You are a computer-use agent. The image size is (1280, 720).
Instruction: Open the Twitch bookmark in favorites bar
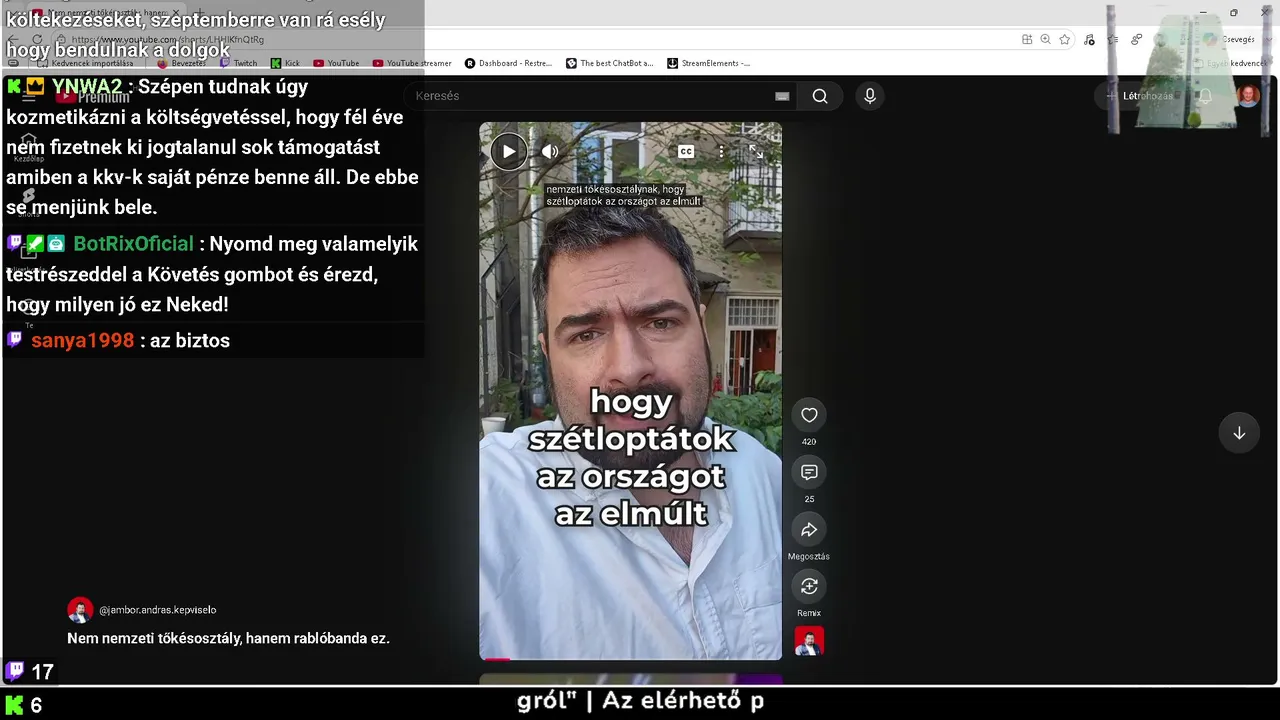coord(238,63)
